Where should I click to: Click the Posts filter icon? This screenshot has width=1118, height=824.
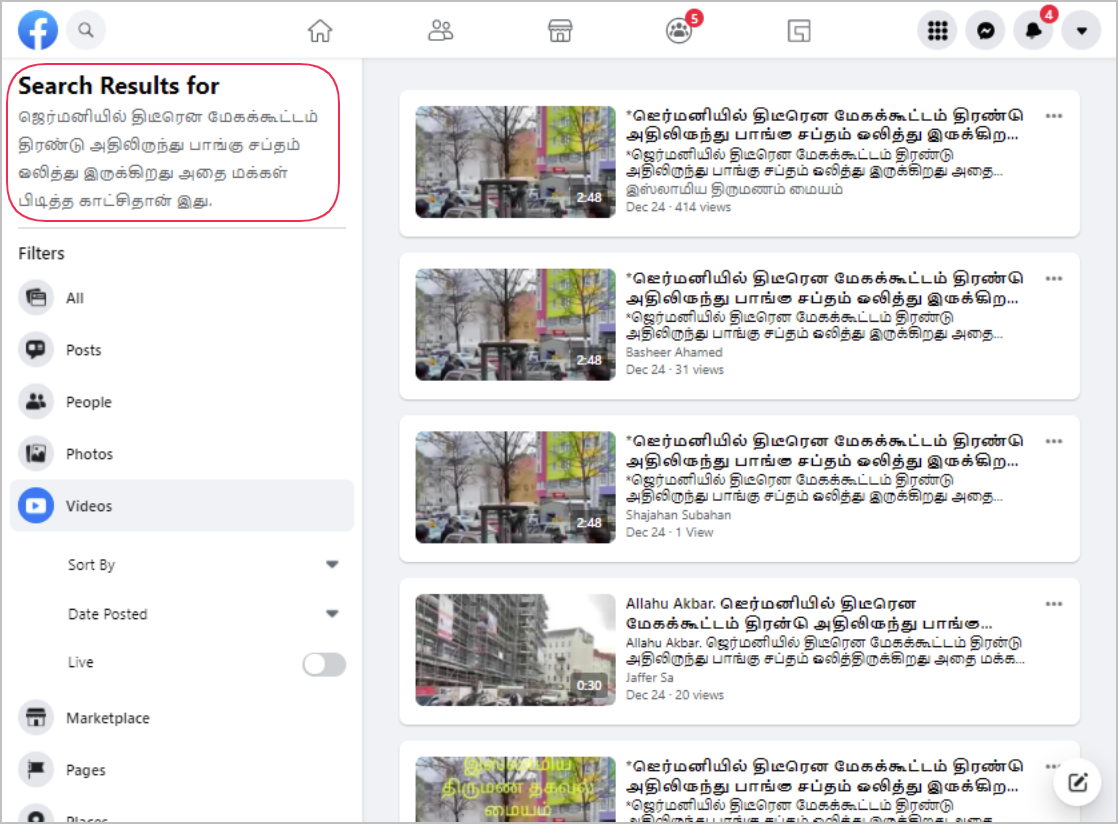(x=36, y=350)
